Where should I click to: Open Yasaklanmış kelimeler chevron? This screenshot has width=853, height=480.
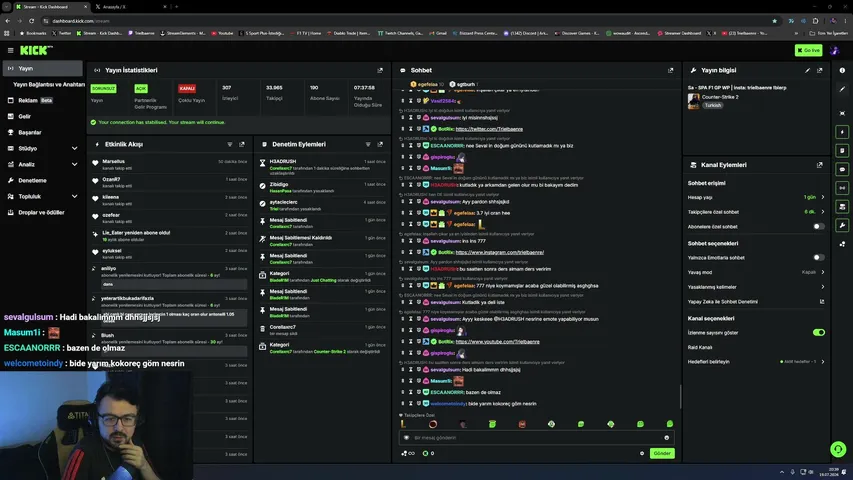point(823,287)
